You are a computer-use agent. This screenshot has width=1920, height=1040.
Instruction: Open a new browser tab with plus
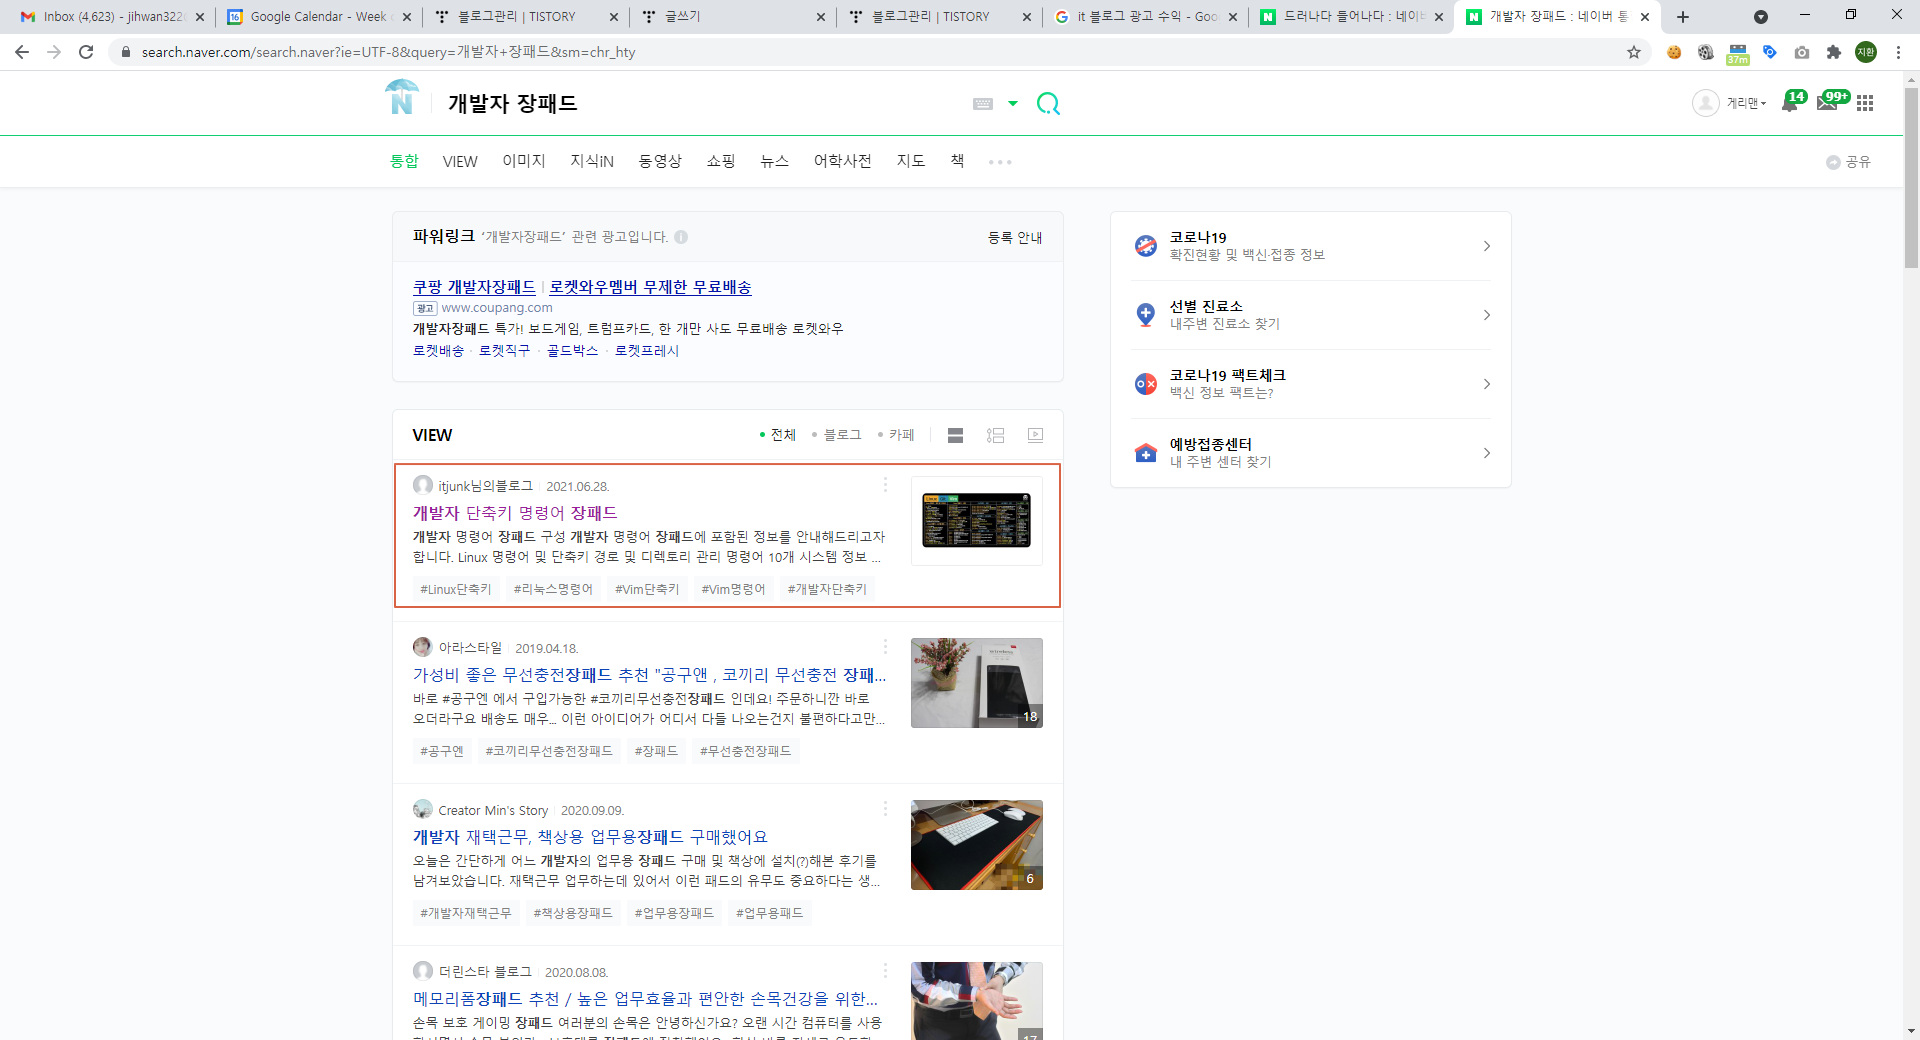[x=1683, y=17]
